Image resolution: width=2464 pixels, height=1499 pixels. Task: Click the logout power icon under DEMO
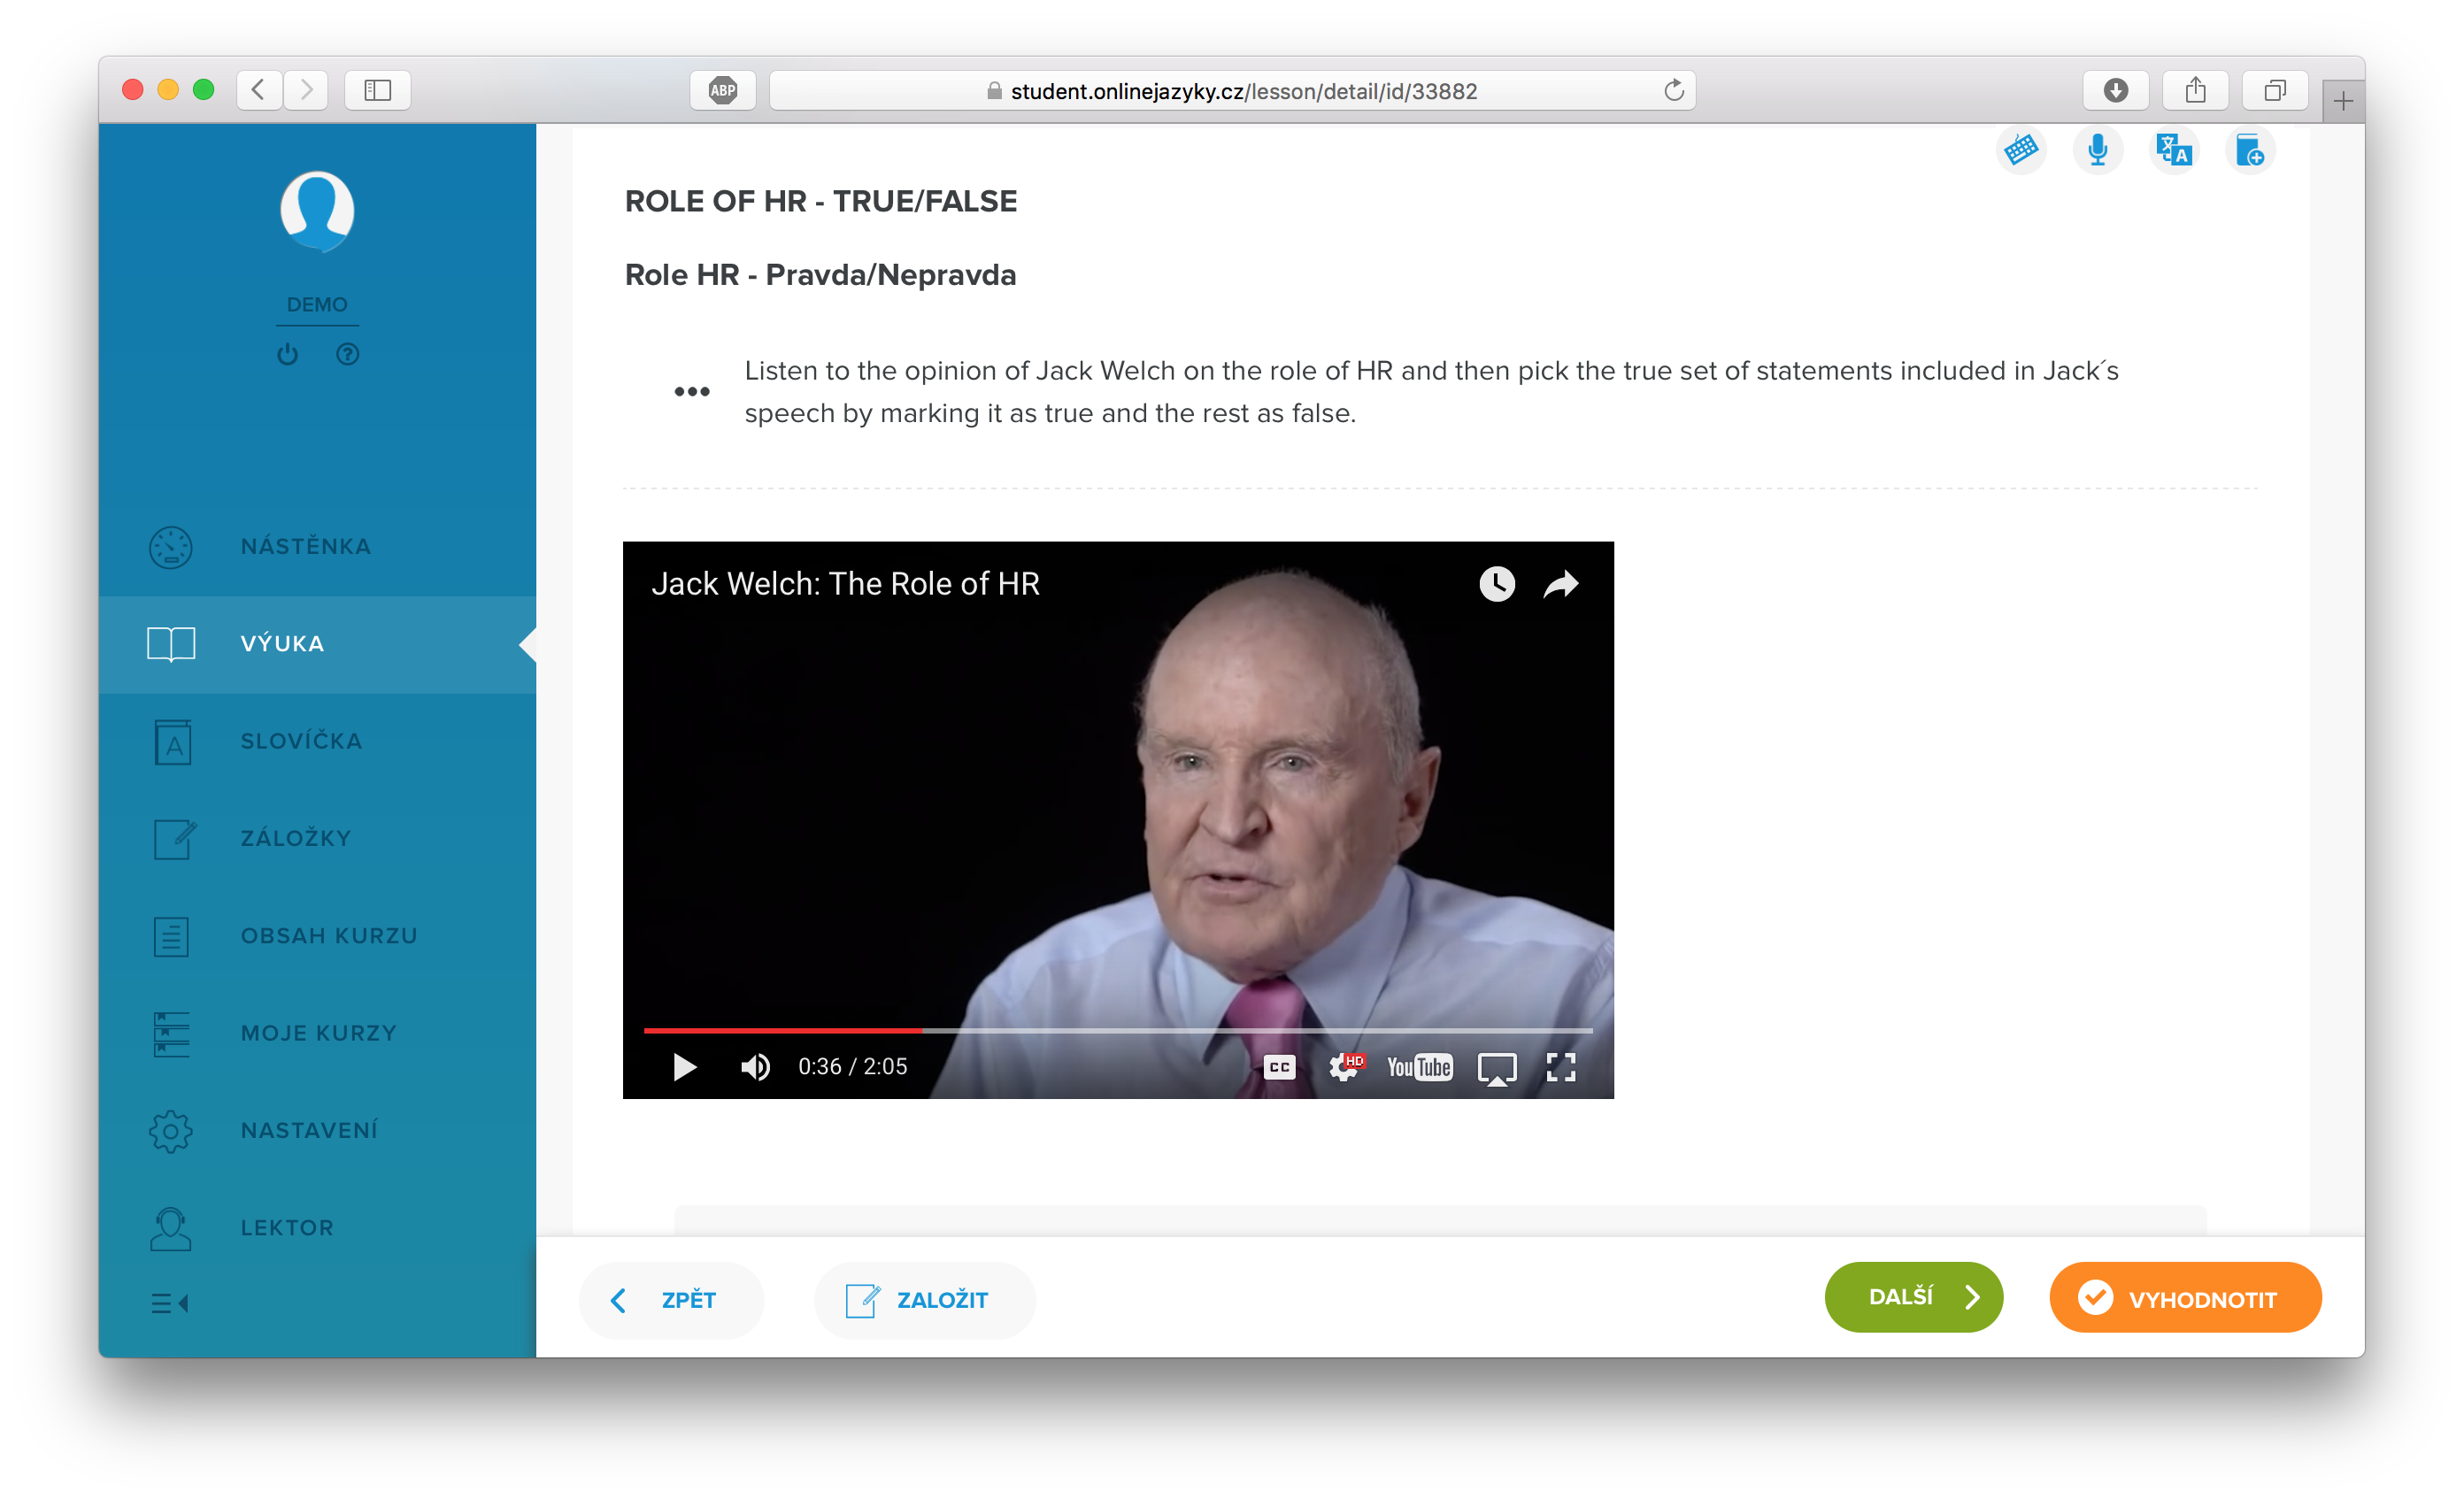[288, 354]
